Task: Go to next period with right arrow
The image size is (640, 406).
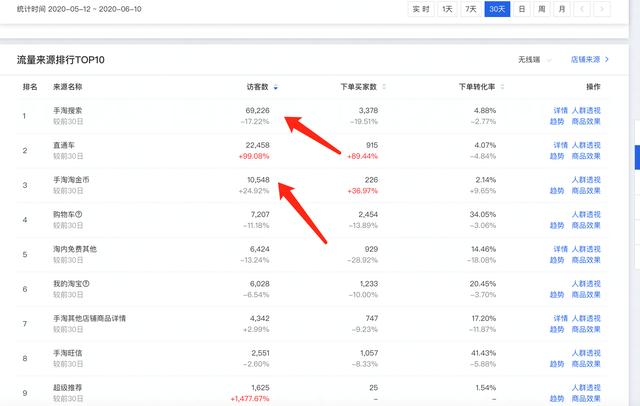Action: coord(602,9)
